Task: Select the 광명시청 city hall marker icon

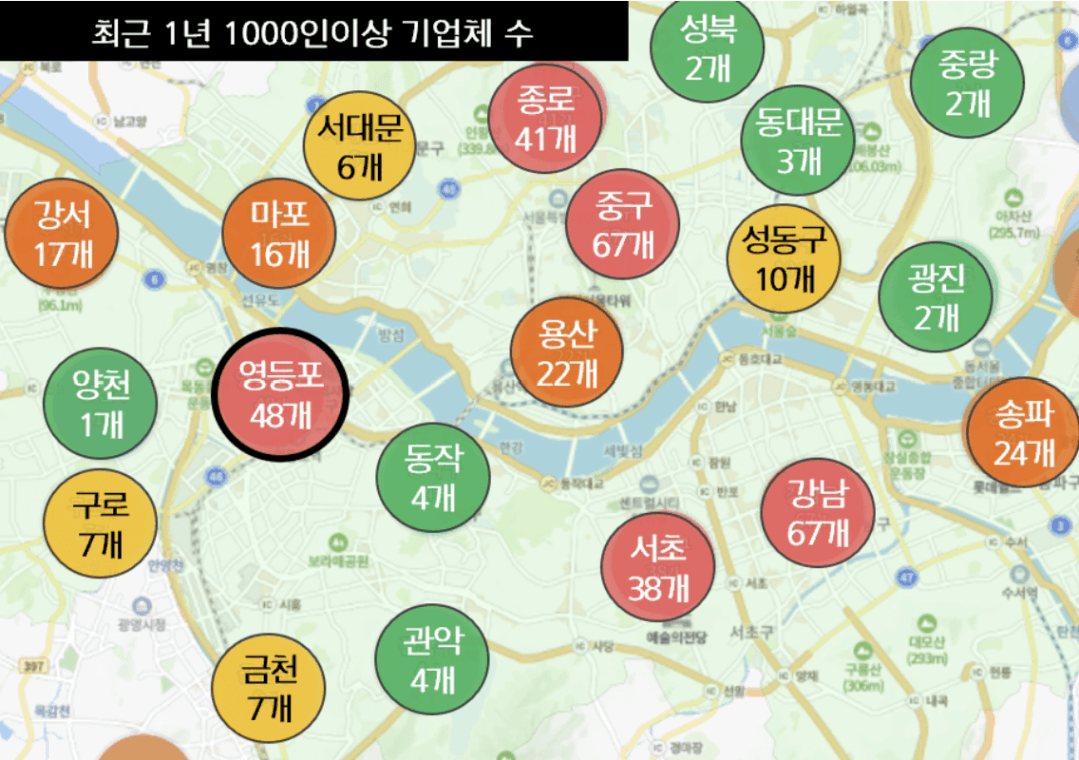Action: point(142,606)
